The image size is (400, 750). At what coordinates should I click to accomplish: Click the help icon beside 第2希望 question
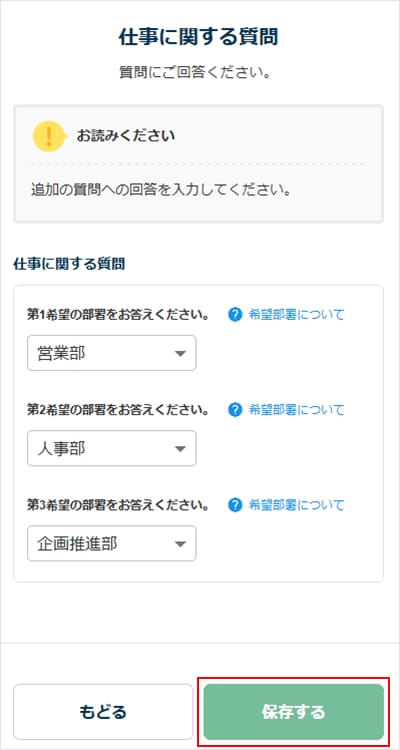pos(235,410)
